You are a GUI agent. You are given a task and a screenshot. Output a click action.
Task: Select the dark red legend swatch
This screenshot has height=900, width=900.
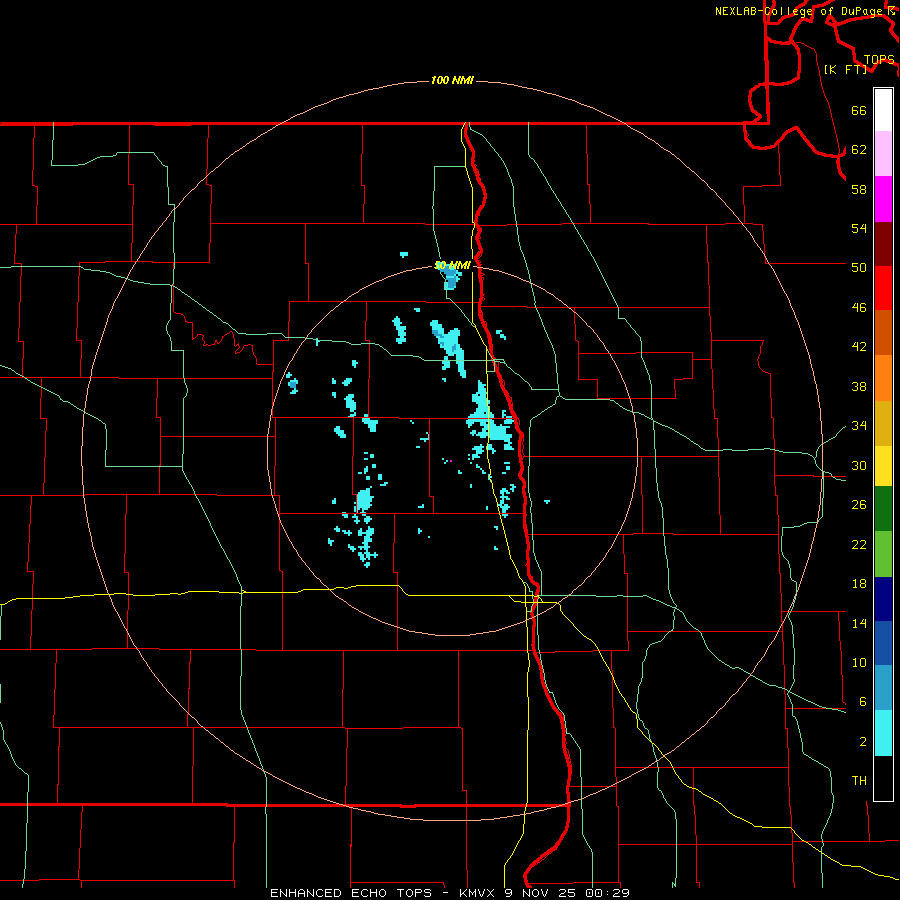(883, 244)
